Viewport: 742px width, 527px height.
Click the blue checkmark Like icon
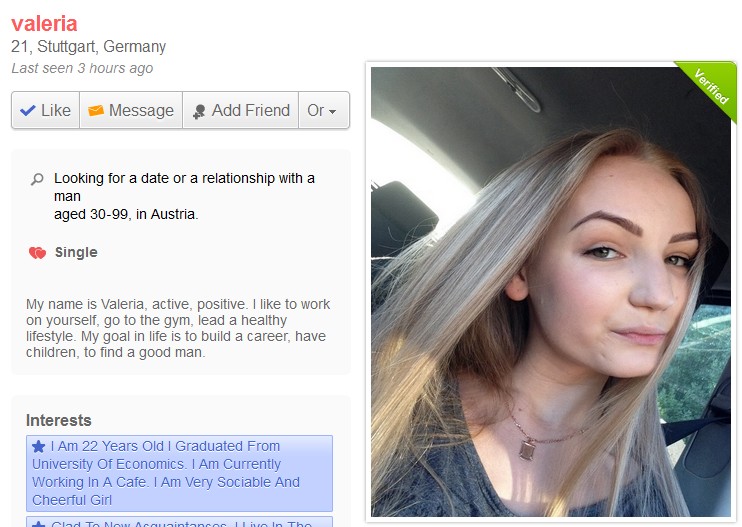point(28,111)
